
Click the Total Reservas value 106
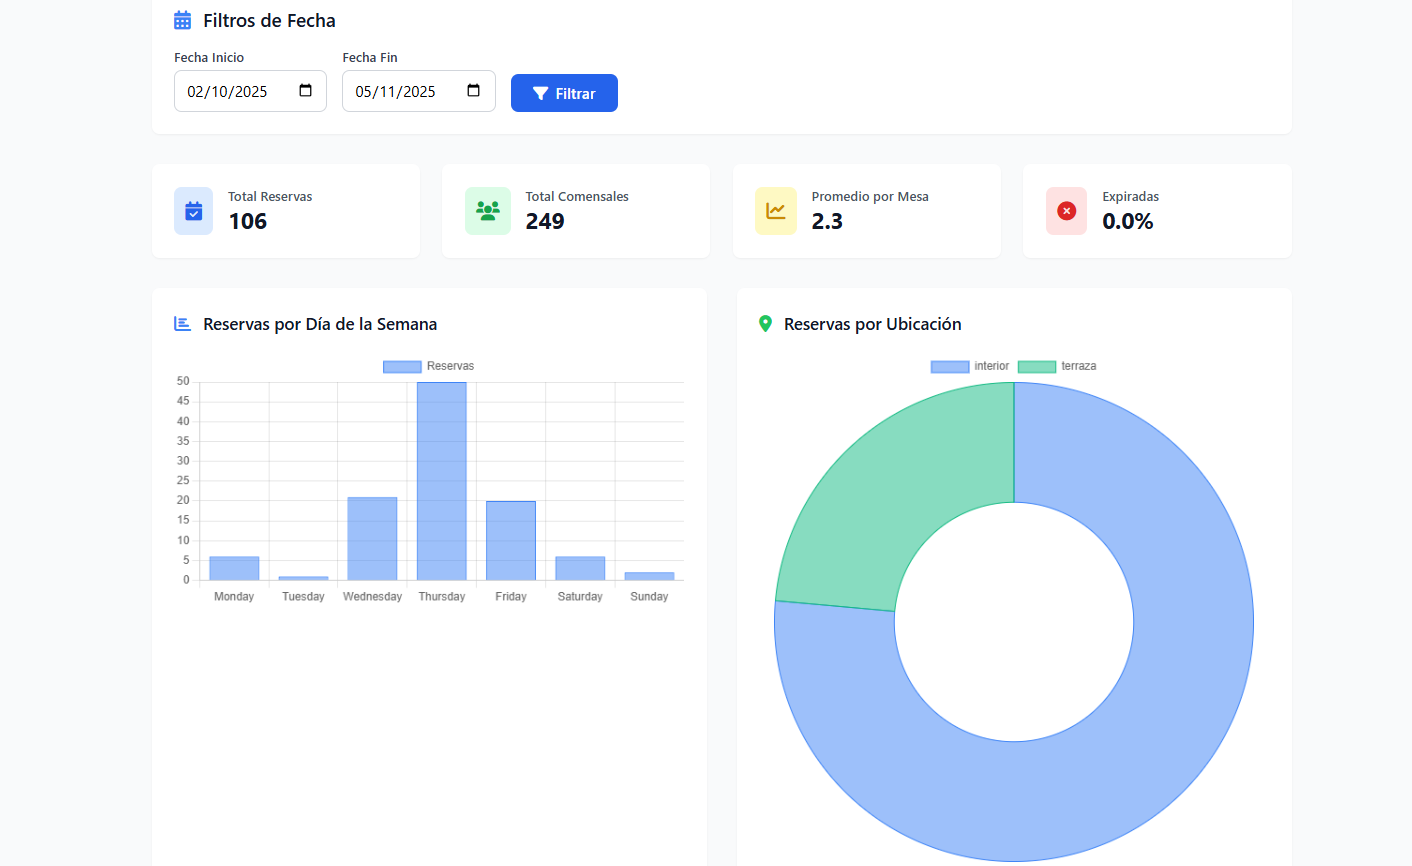(249, 221)
